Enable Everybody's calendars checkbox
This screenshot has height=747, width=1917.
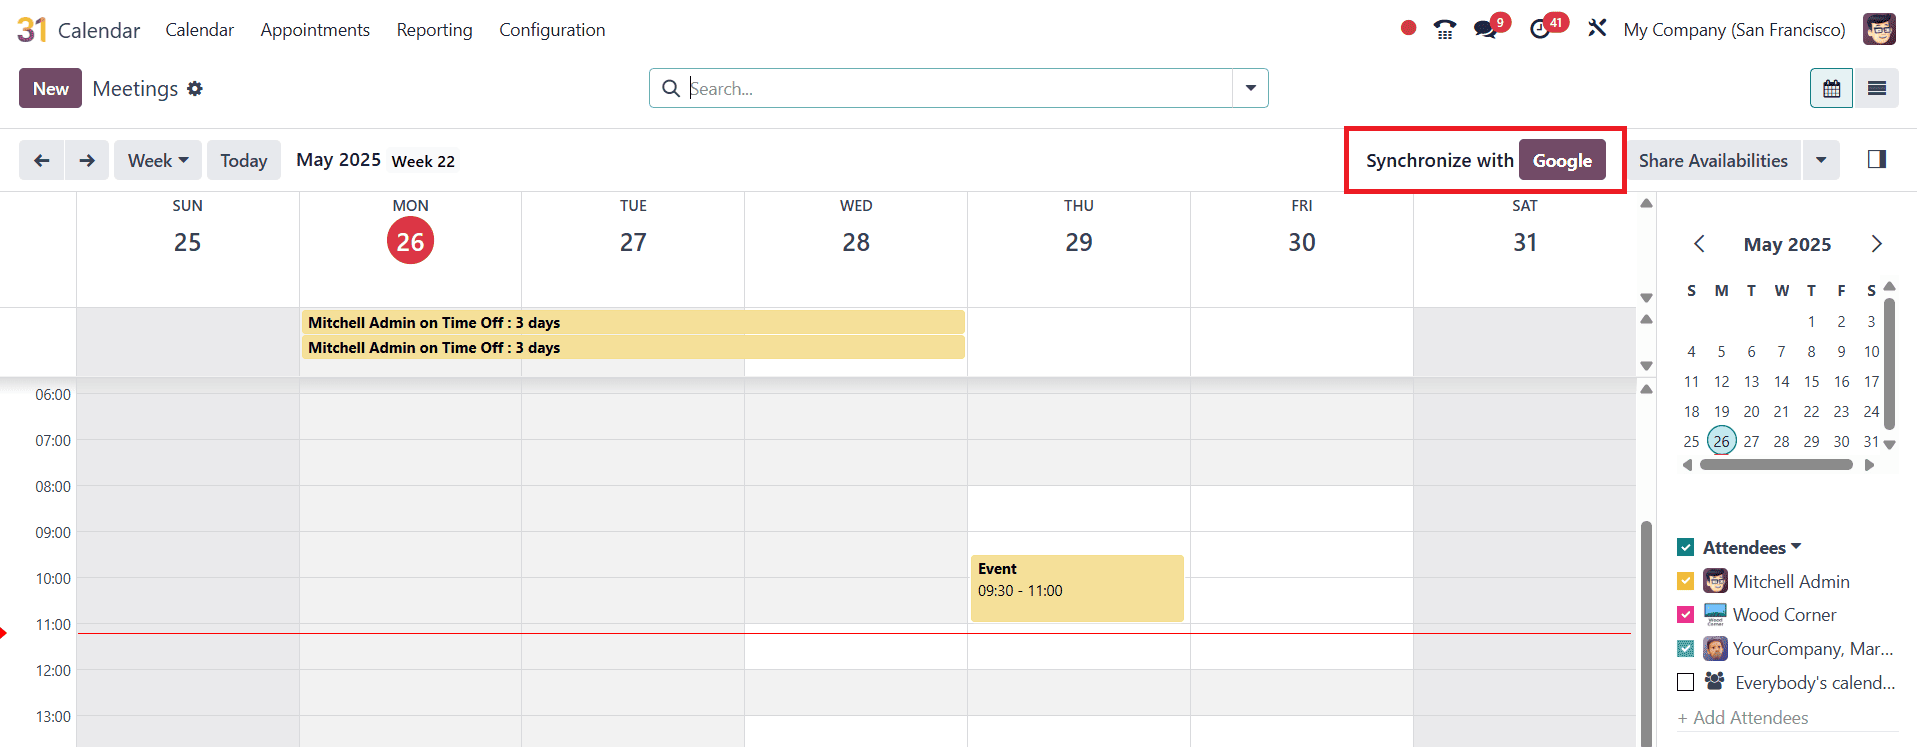1685,682
